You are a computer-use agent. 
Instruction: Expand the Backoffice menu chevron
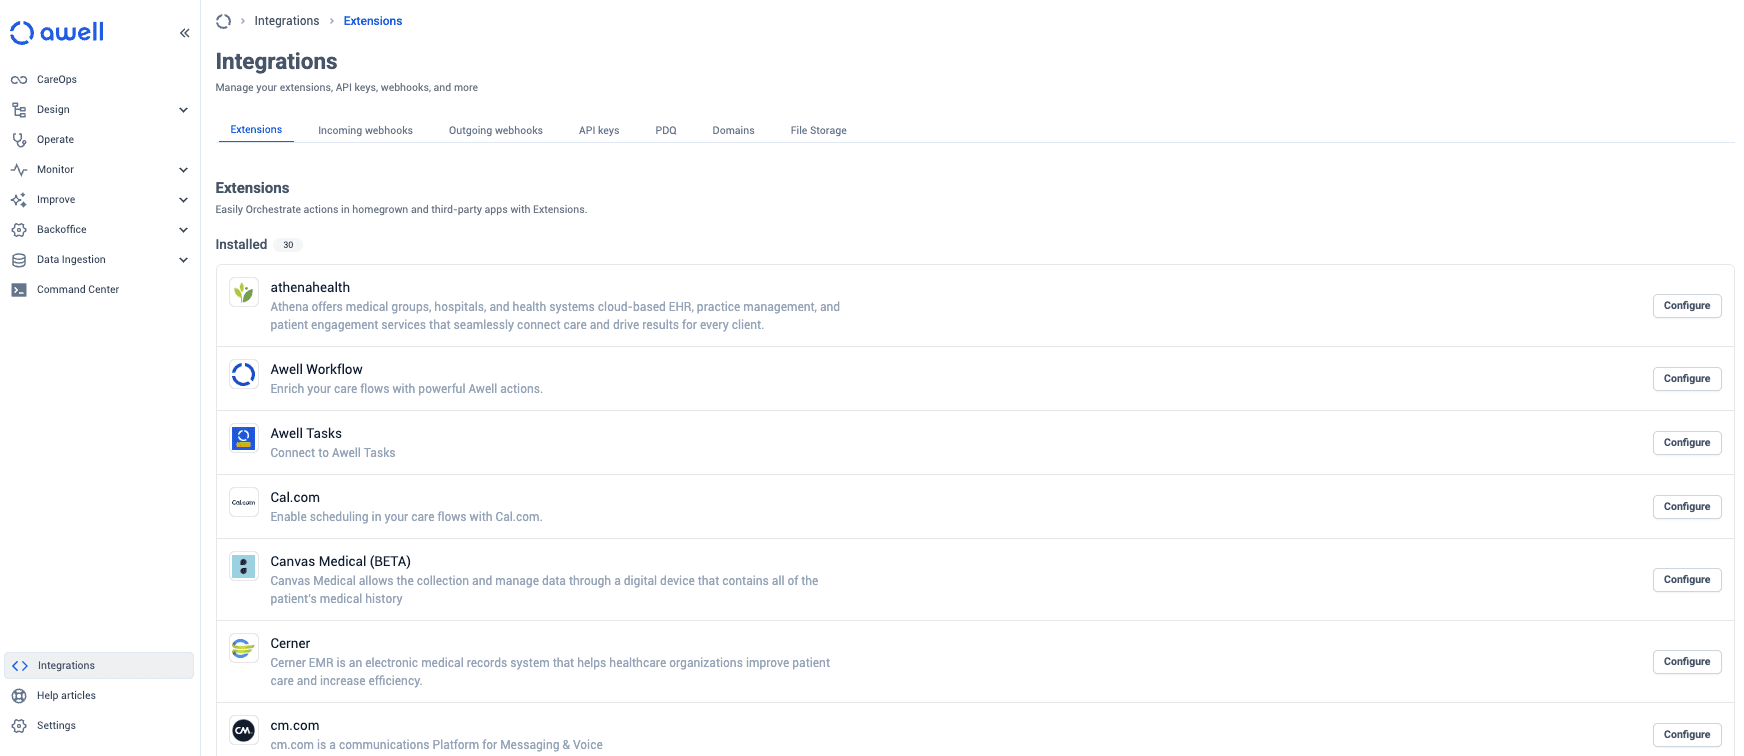pos(183,230)
